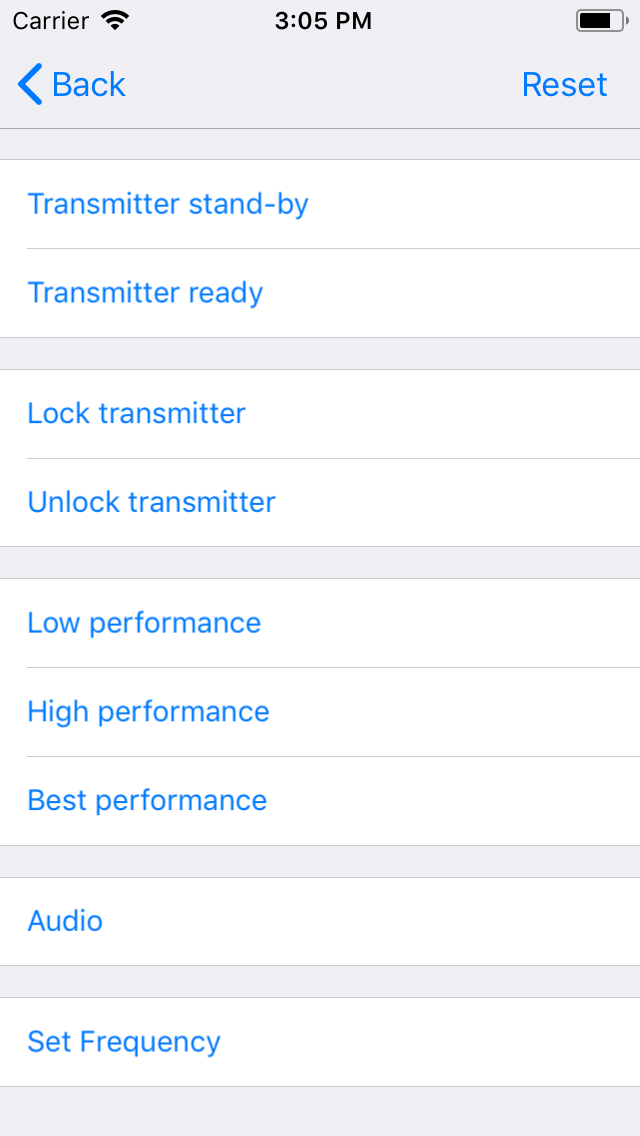This screenshot has width=640, height=1136.
Task: Tap empty navigation bar center area
Action: (x=320, y=85)
